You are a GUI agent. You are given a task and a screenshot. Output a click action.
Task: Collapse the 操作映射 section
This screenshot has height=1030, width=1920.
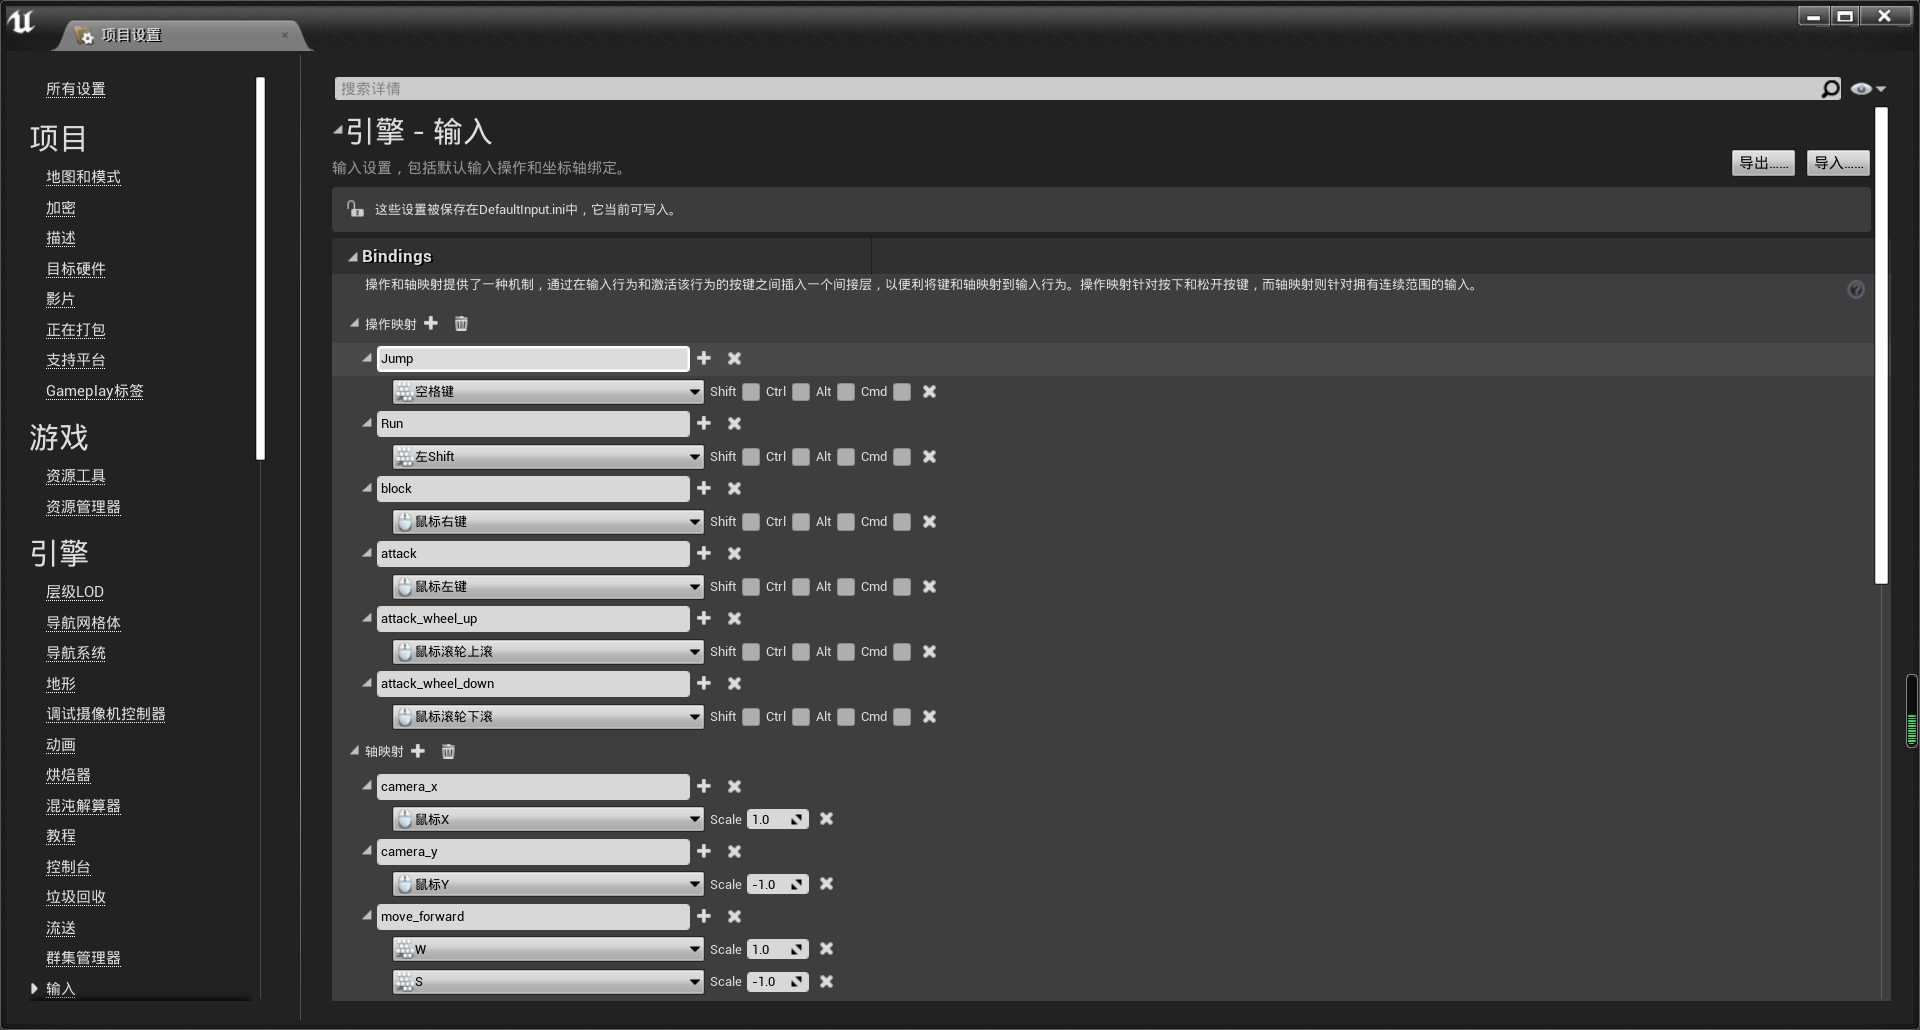click(354, 323)
